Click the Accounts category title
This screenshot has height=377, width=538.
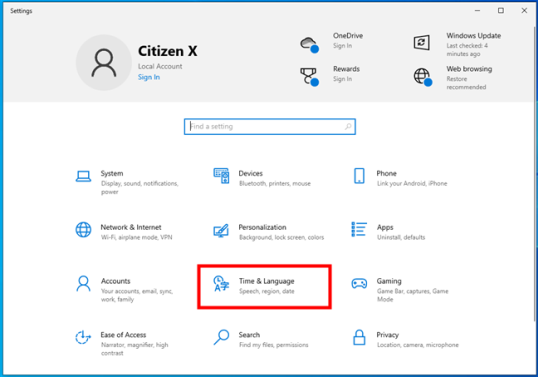115,281
